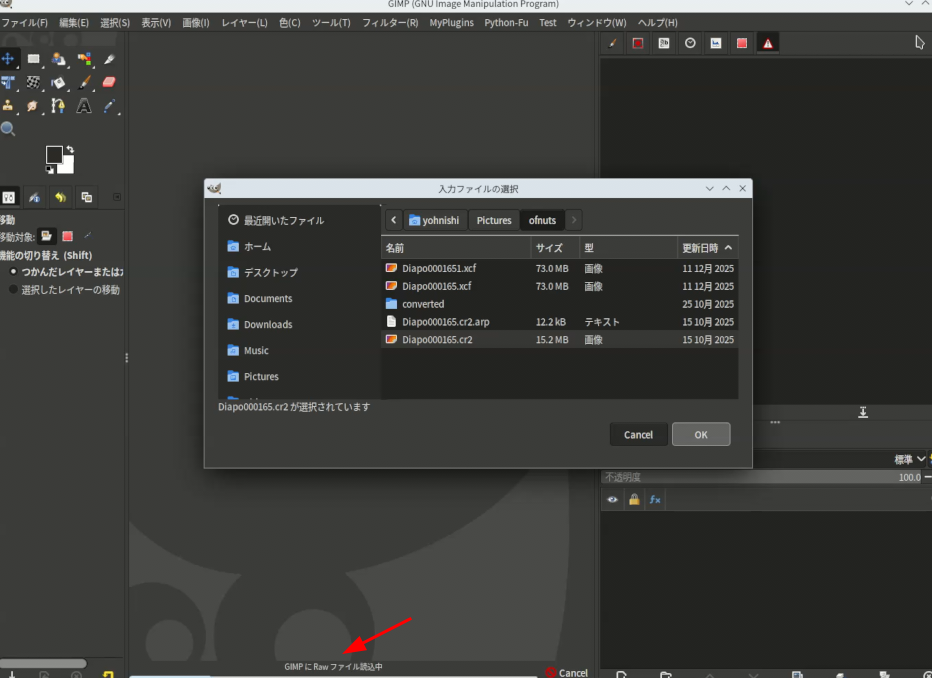Select file Diapo0001651.xcf

(559, 268)
